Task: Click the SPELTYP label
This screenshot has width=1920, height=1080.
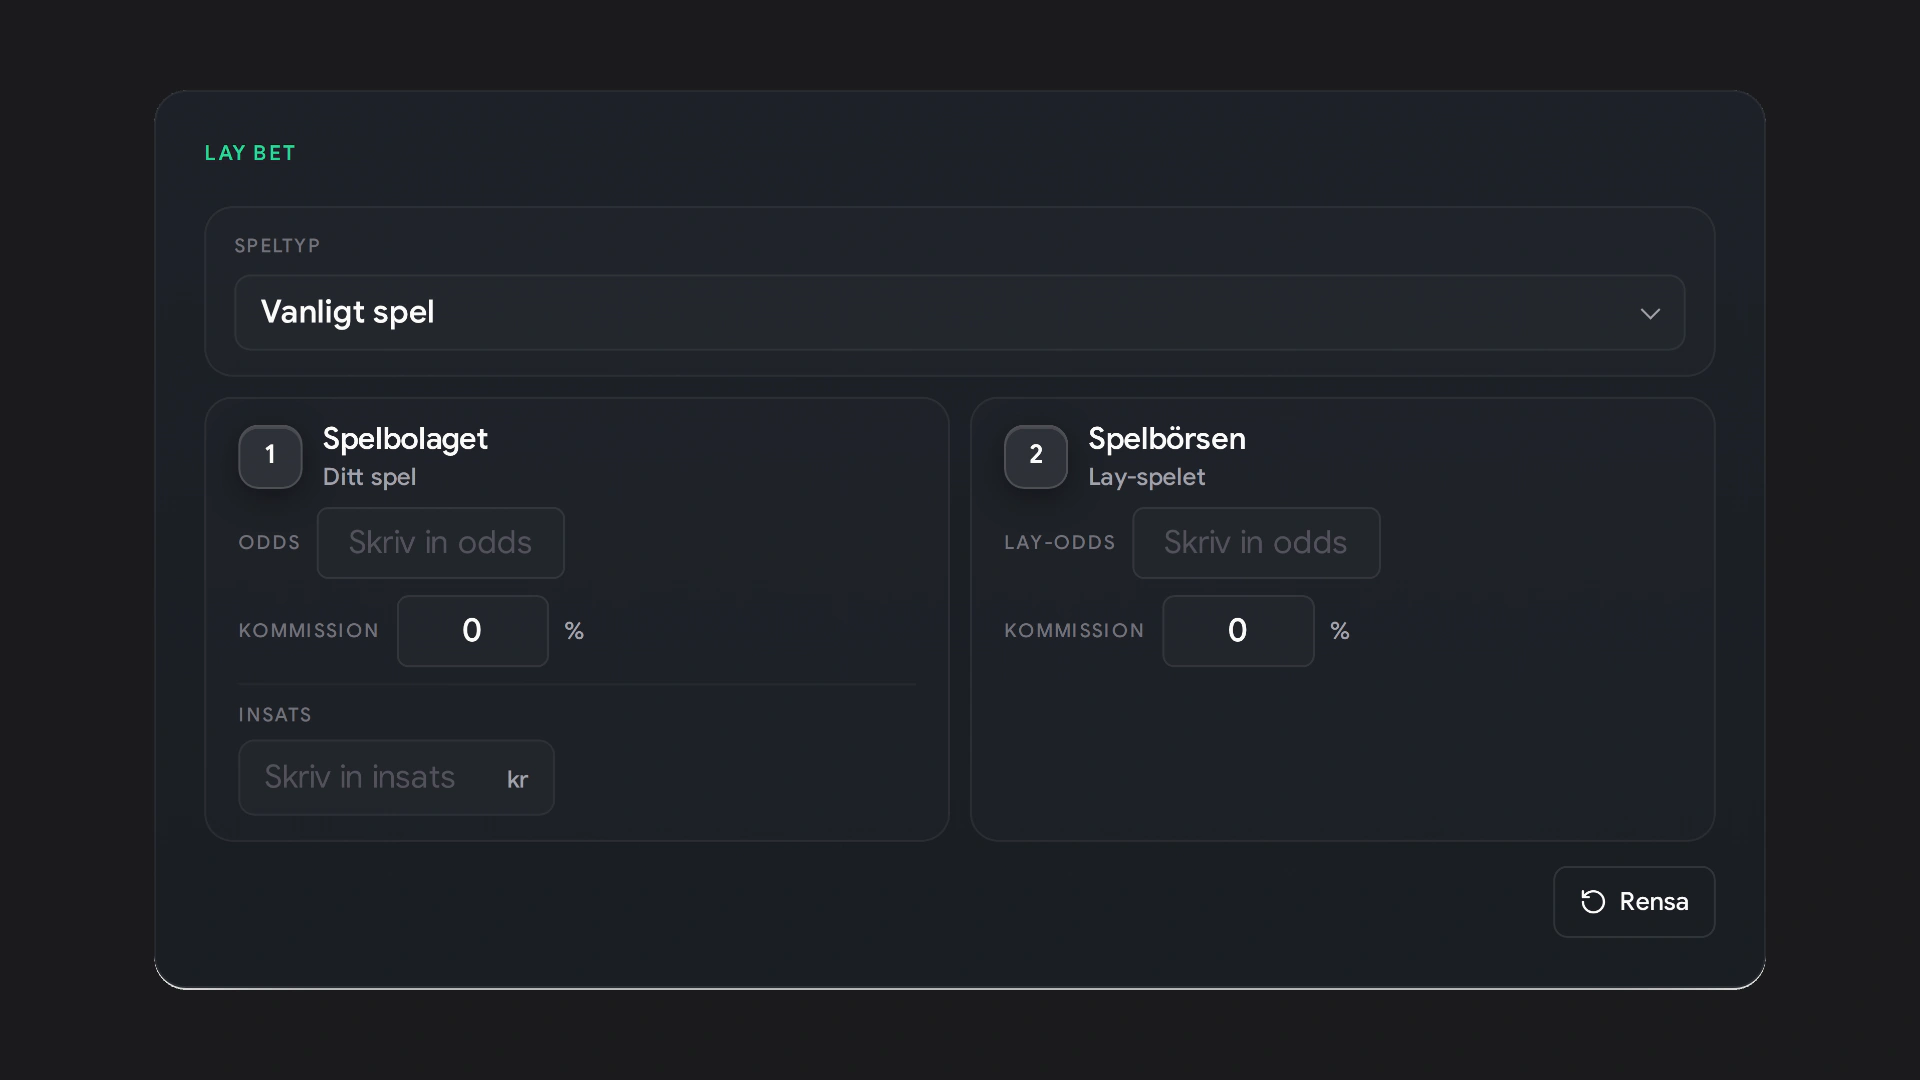Action: click(x=277, y=246)
